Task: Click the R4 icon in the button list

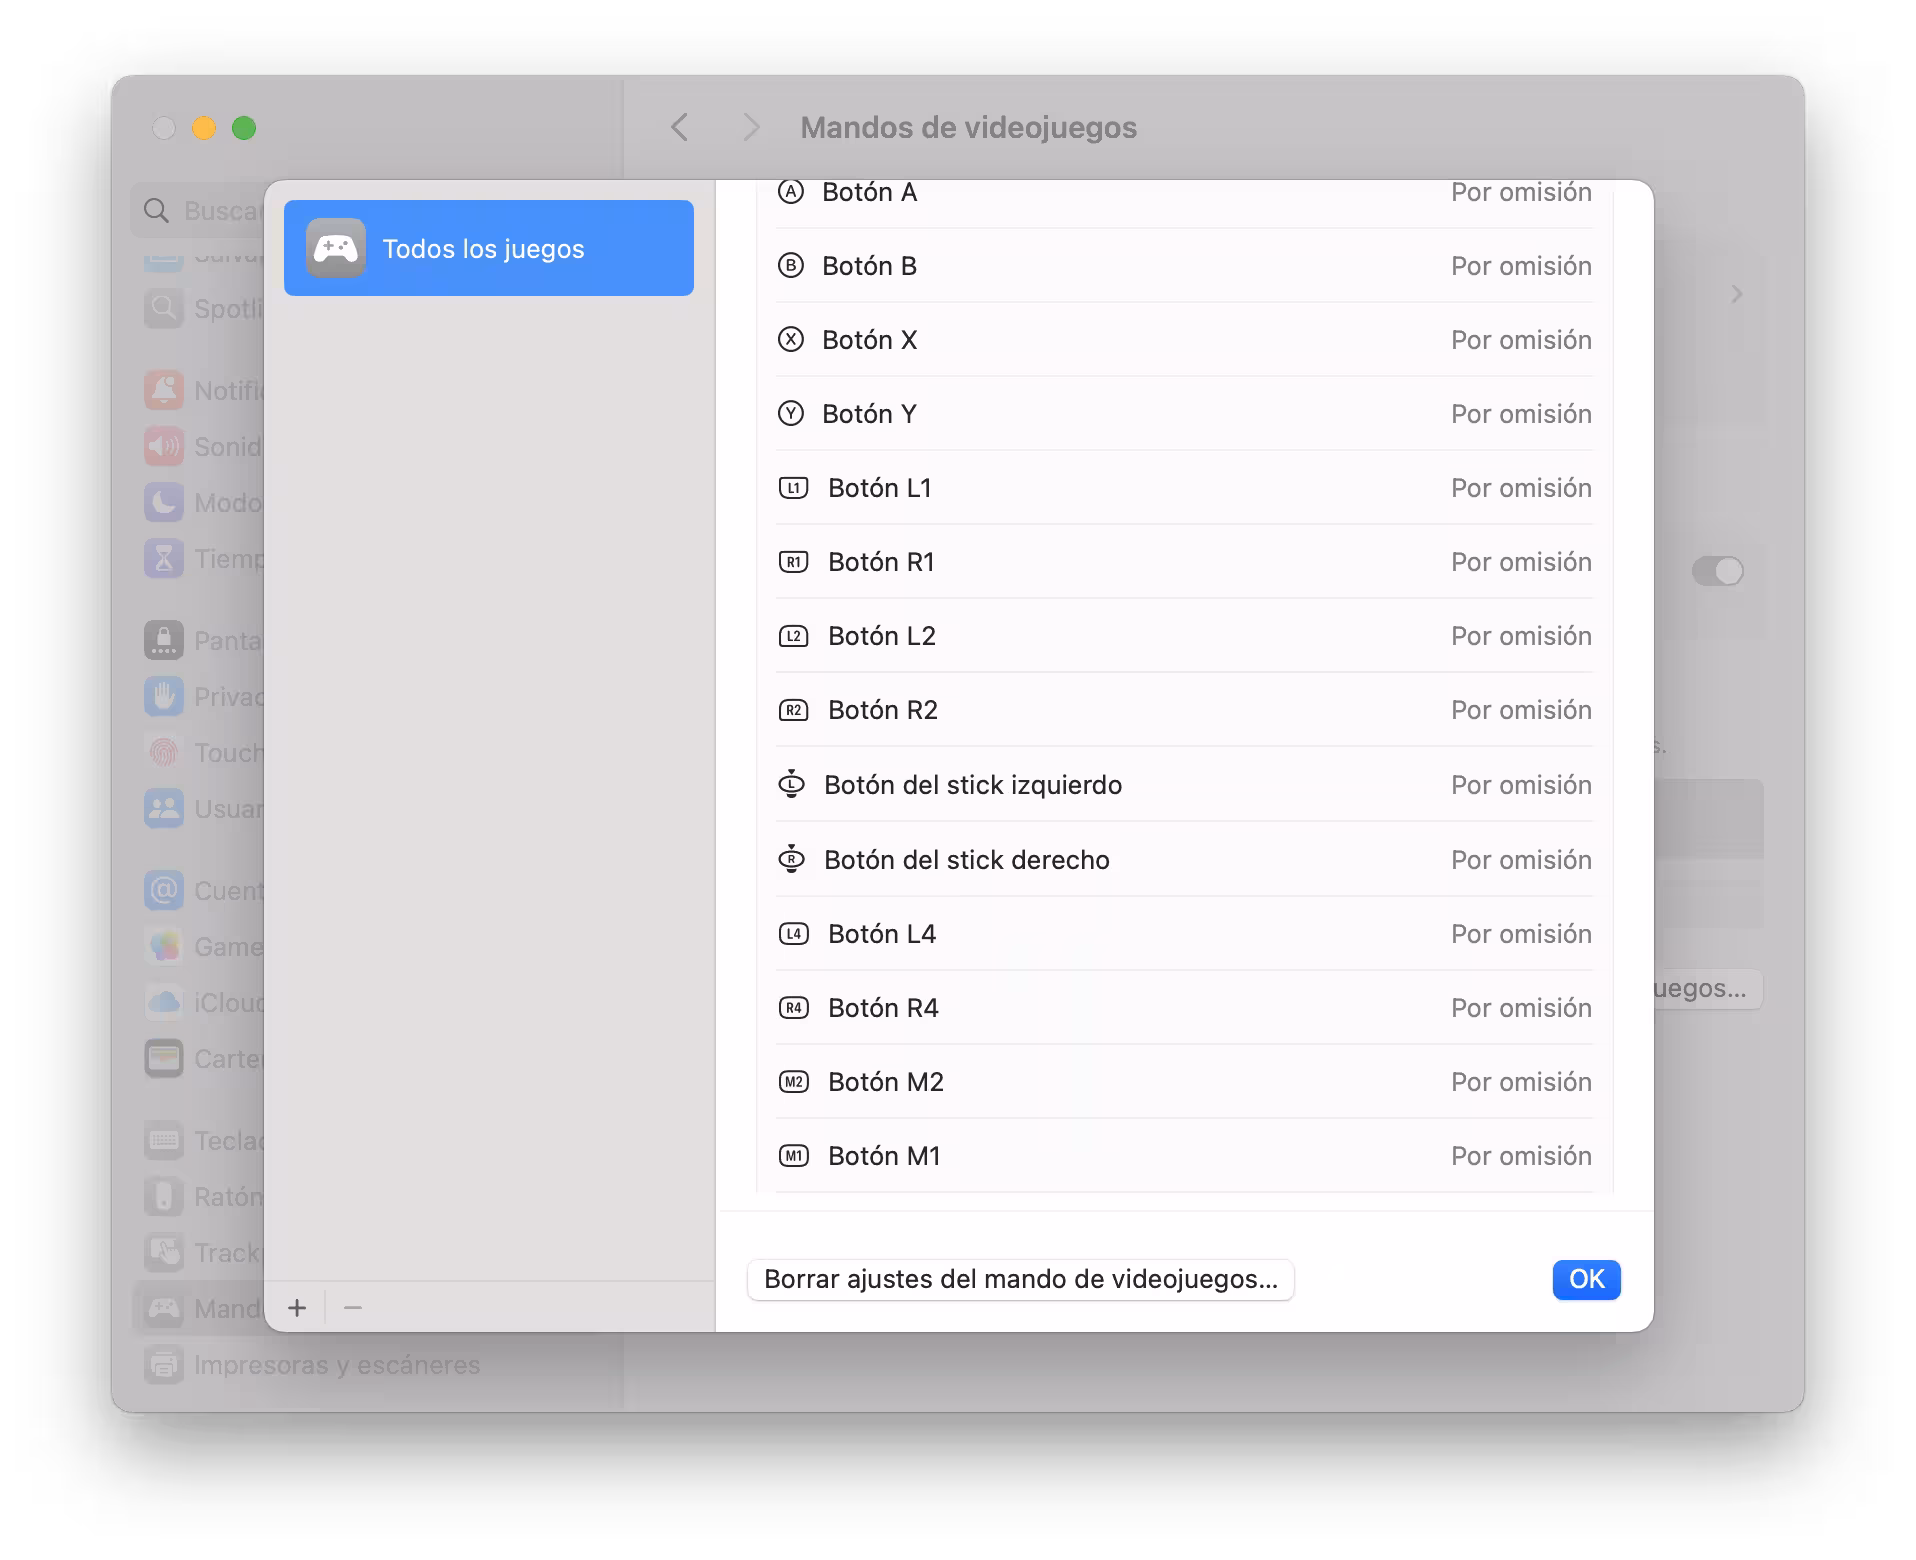Action: tap(793, 1008)
